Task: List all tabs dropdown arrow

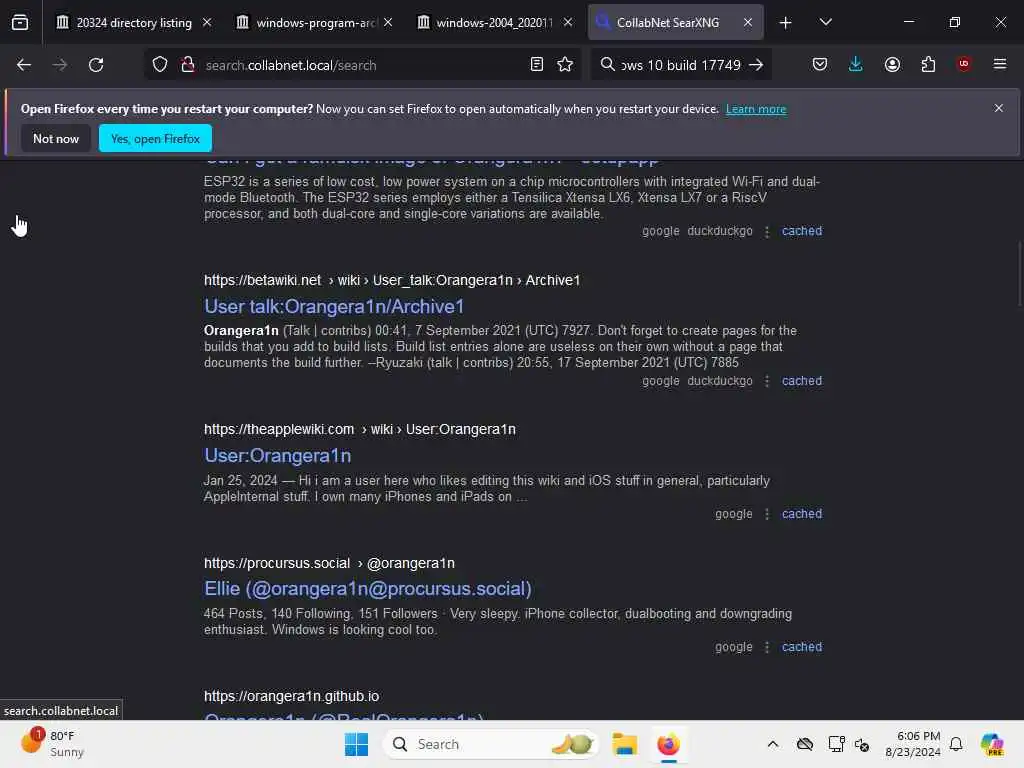Action: pos(825,22)
